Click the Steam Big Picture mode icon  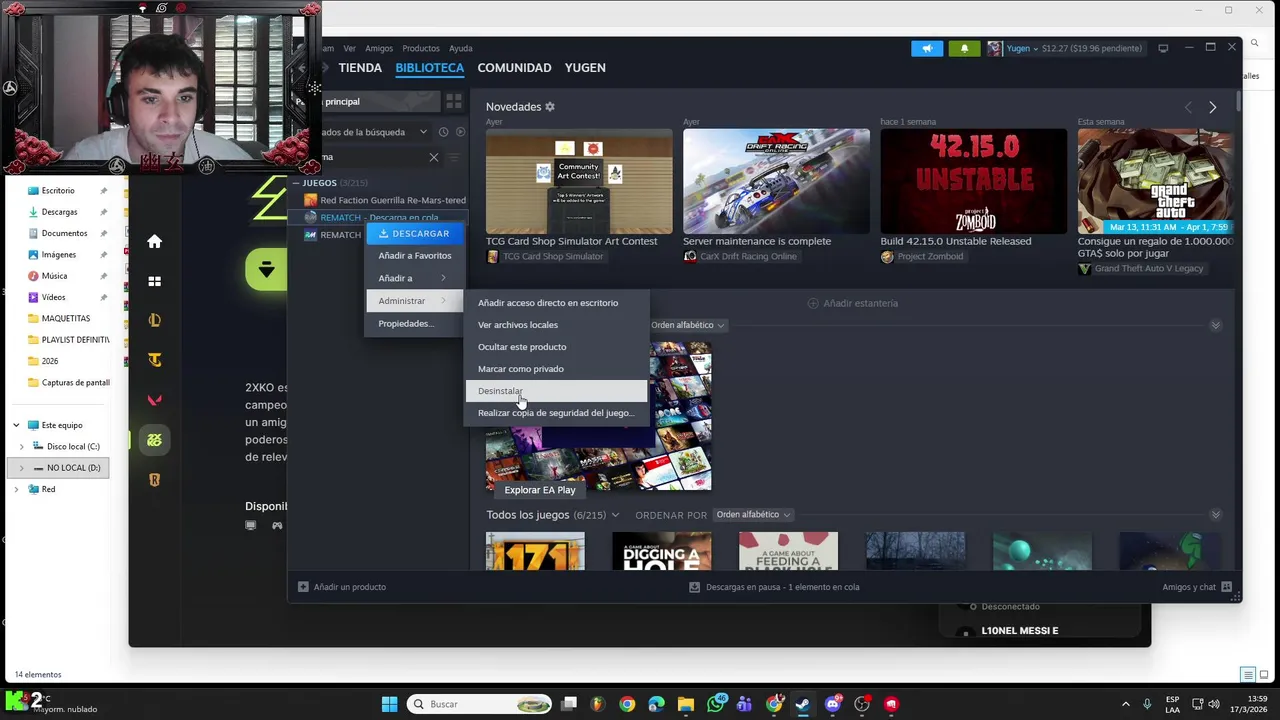pyautogui.click(x=1163, y=48)
